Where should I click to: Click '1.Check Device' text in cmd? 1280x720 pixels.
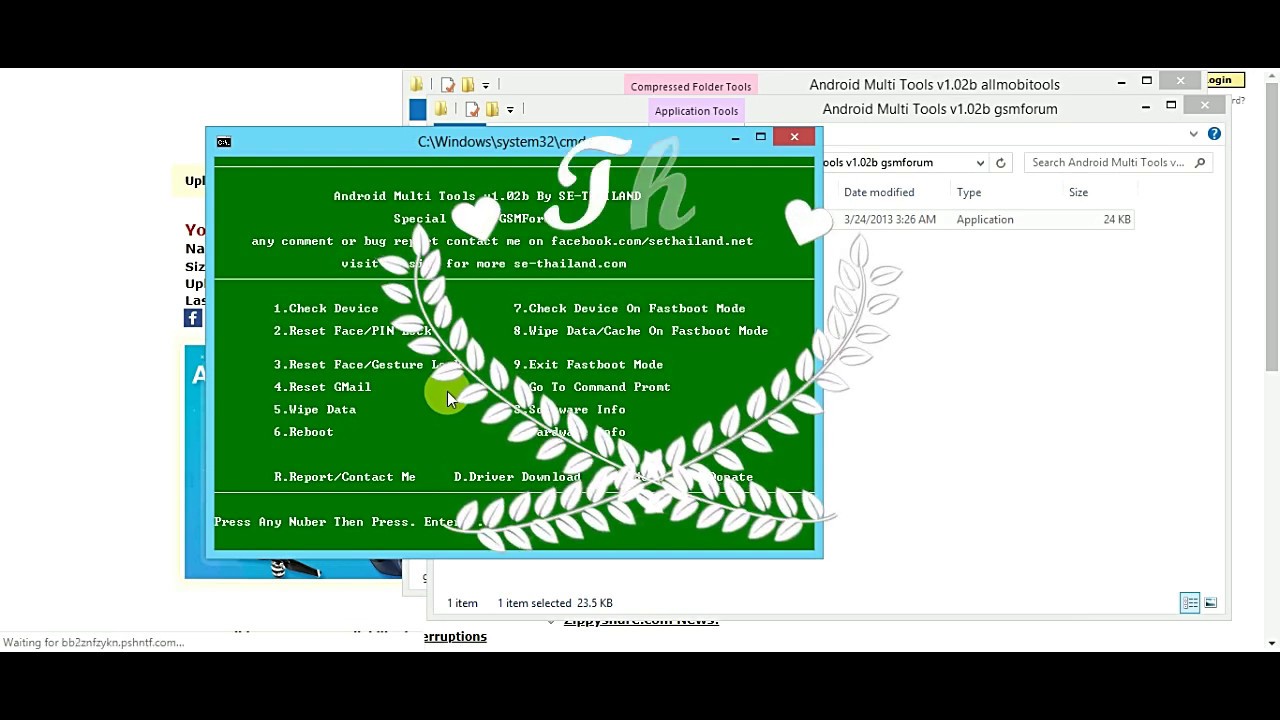[326, 309]
